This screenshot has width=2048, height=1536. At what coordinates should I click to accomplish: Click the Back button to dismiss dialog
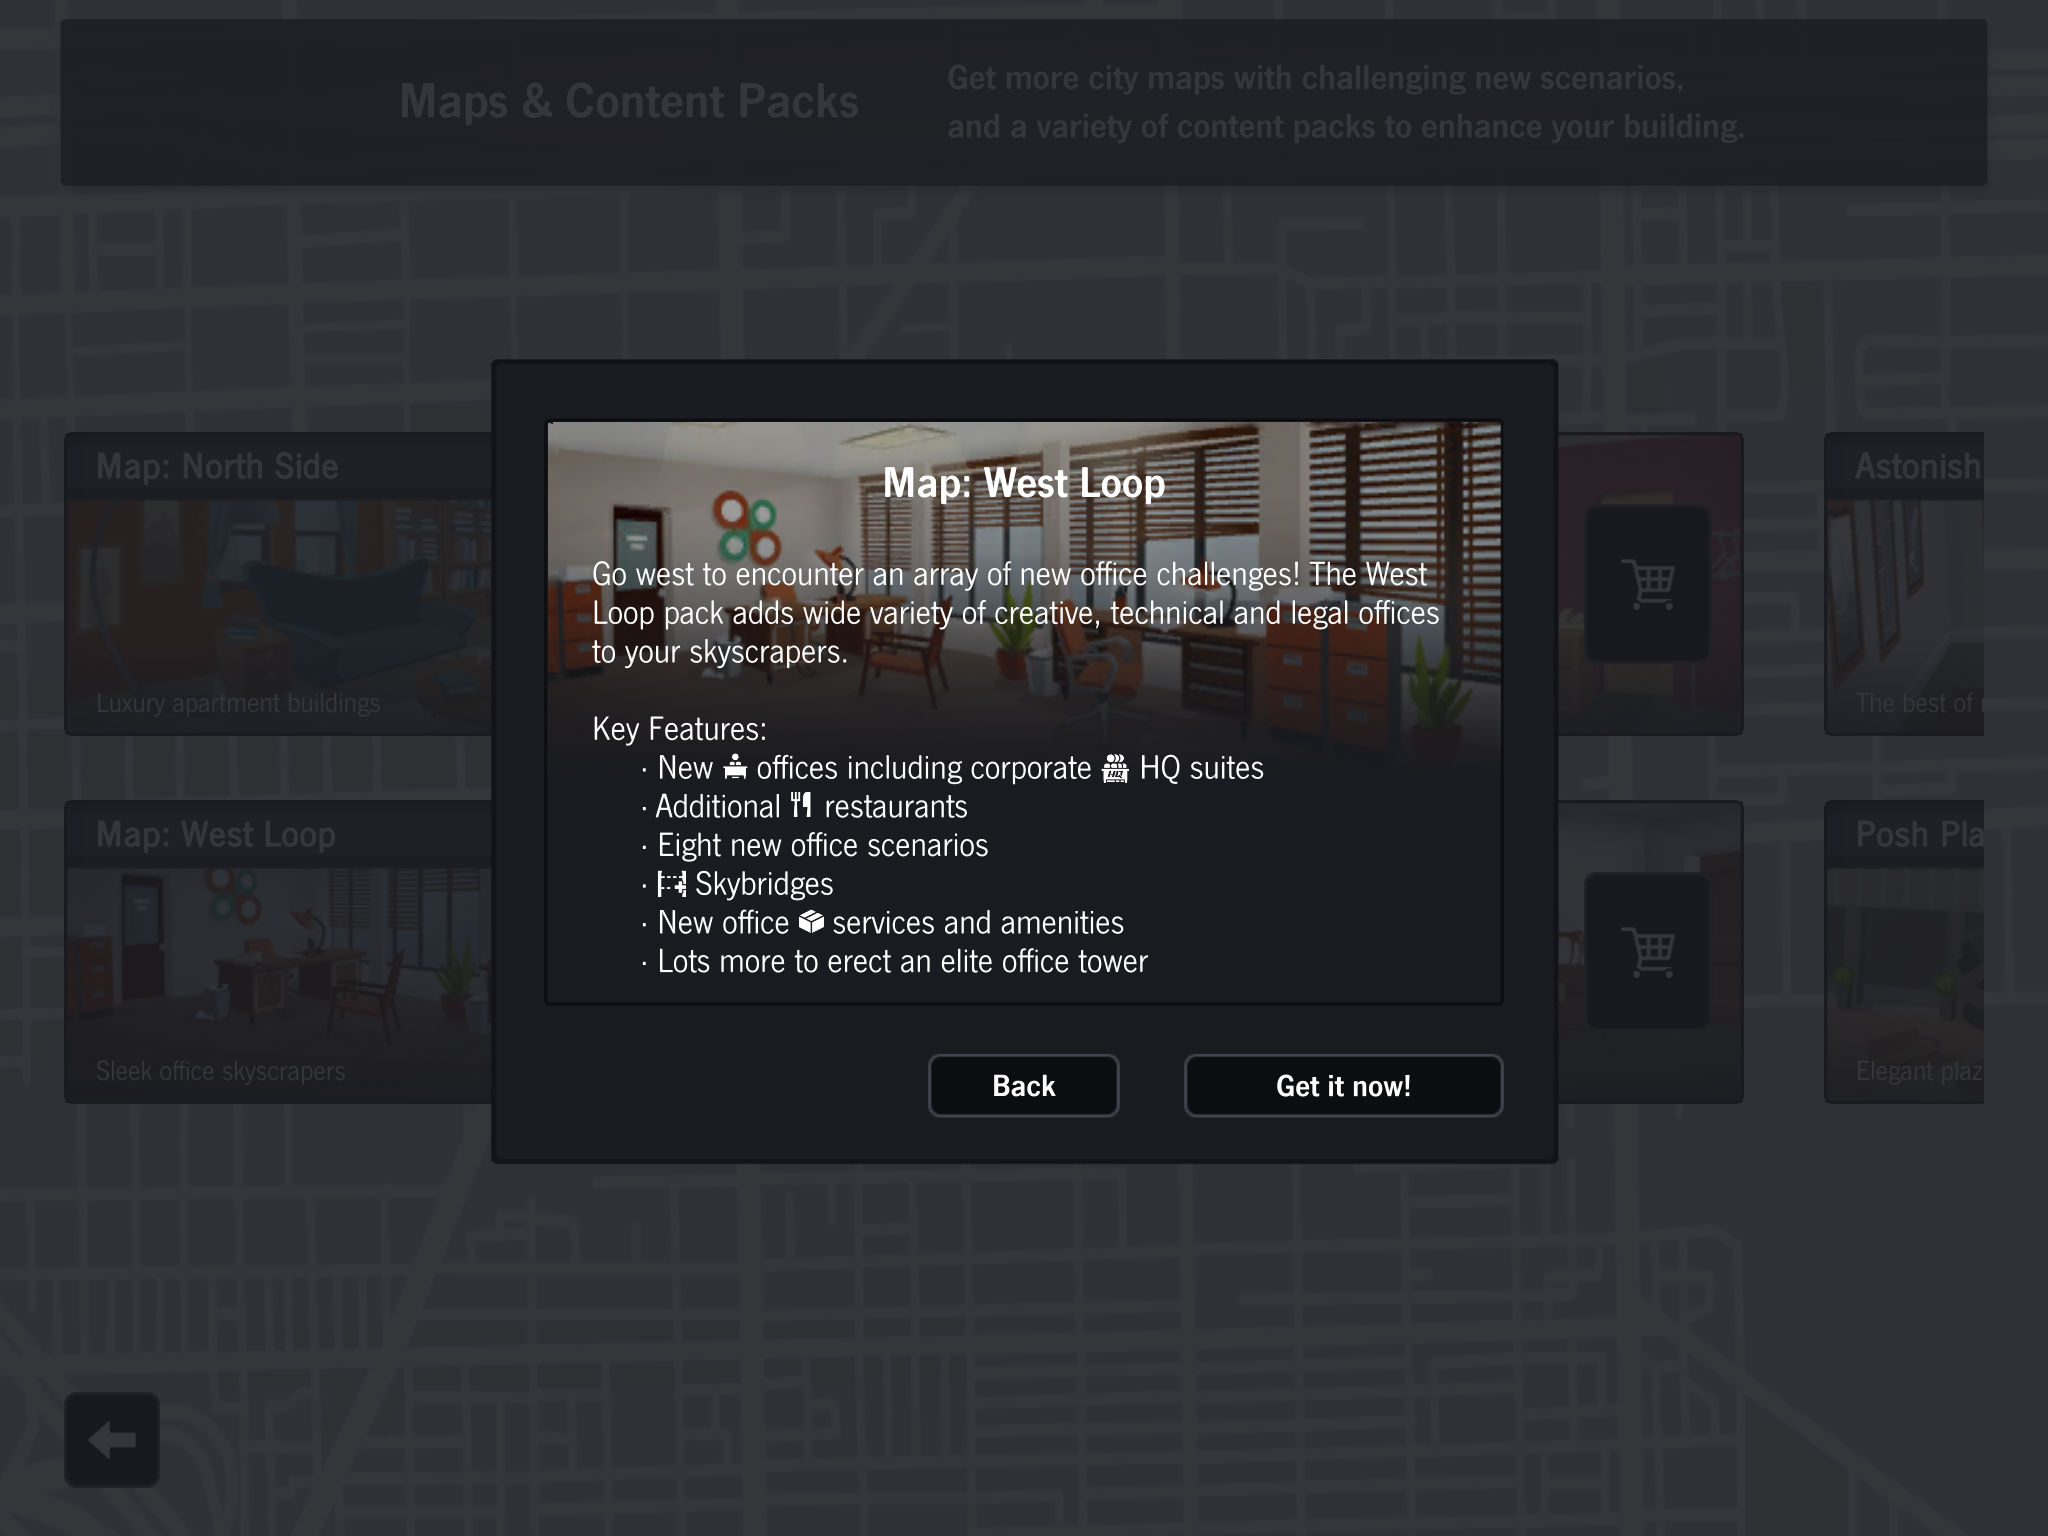tap(1022, 1084)
